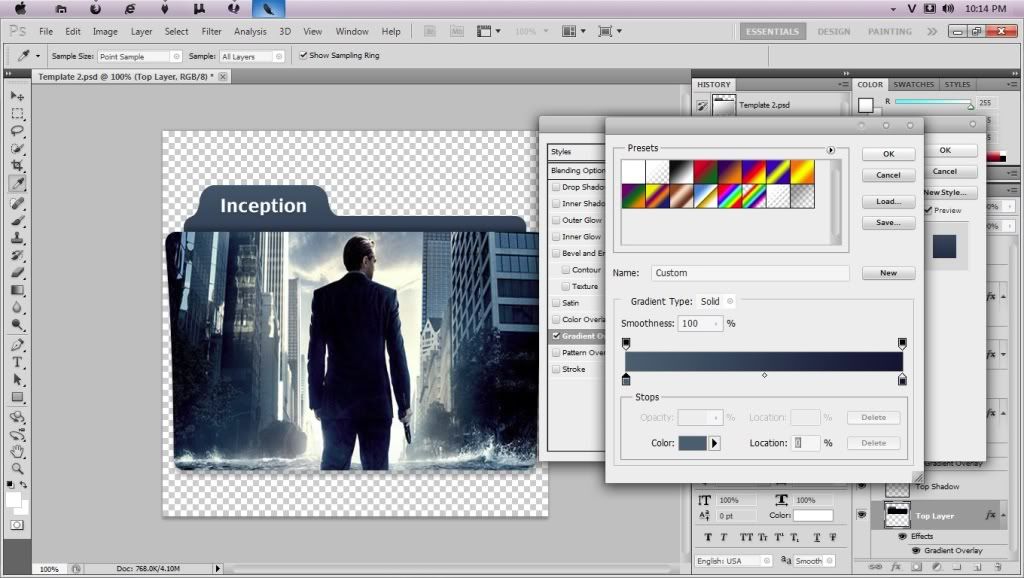1024x578 pixels.
Task: Switch to the Swatches tab
Action: click(913, 84)
